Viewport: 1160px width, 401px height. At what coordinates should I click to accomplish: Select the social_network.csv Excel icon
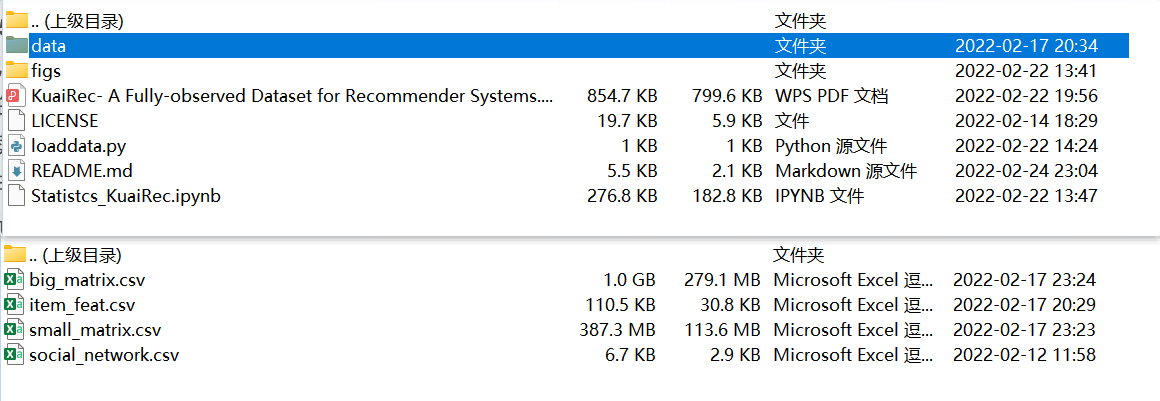(x=14, y=355)
